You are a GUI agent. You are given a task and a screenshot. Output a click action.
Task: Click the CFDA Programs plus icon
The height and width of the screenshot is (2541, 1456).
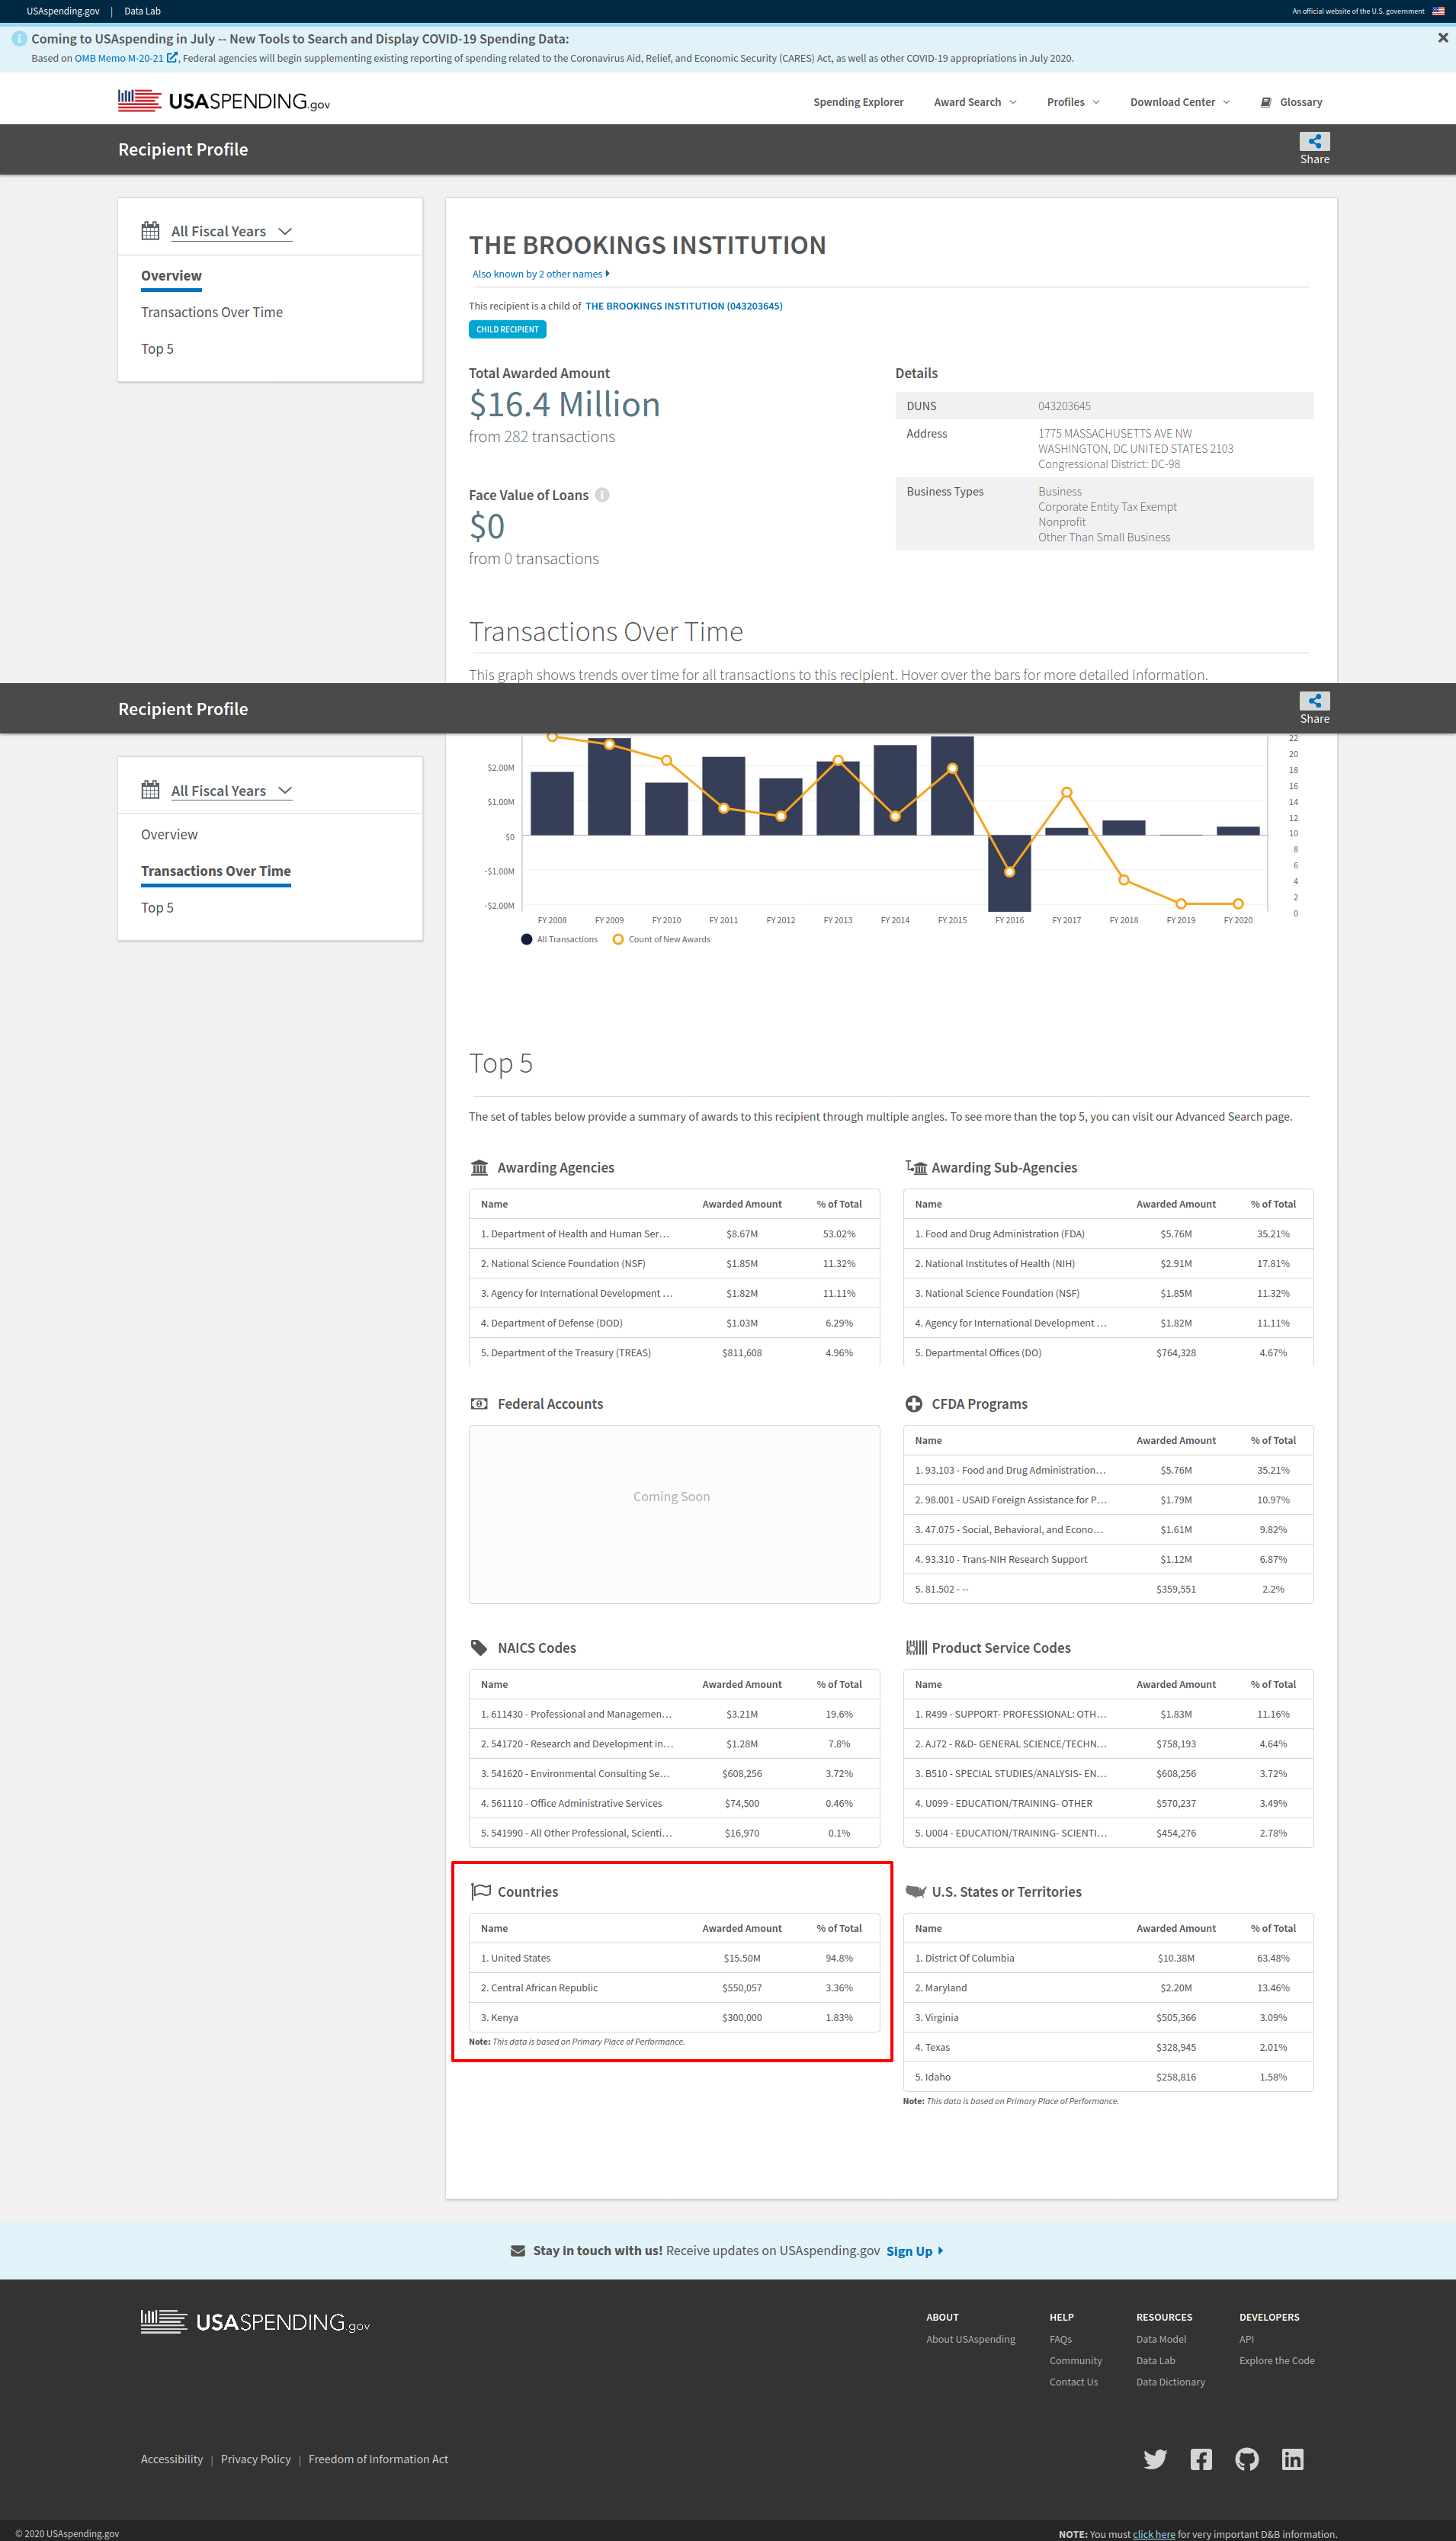(914, 1404)
